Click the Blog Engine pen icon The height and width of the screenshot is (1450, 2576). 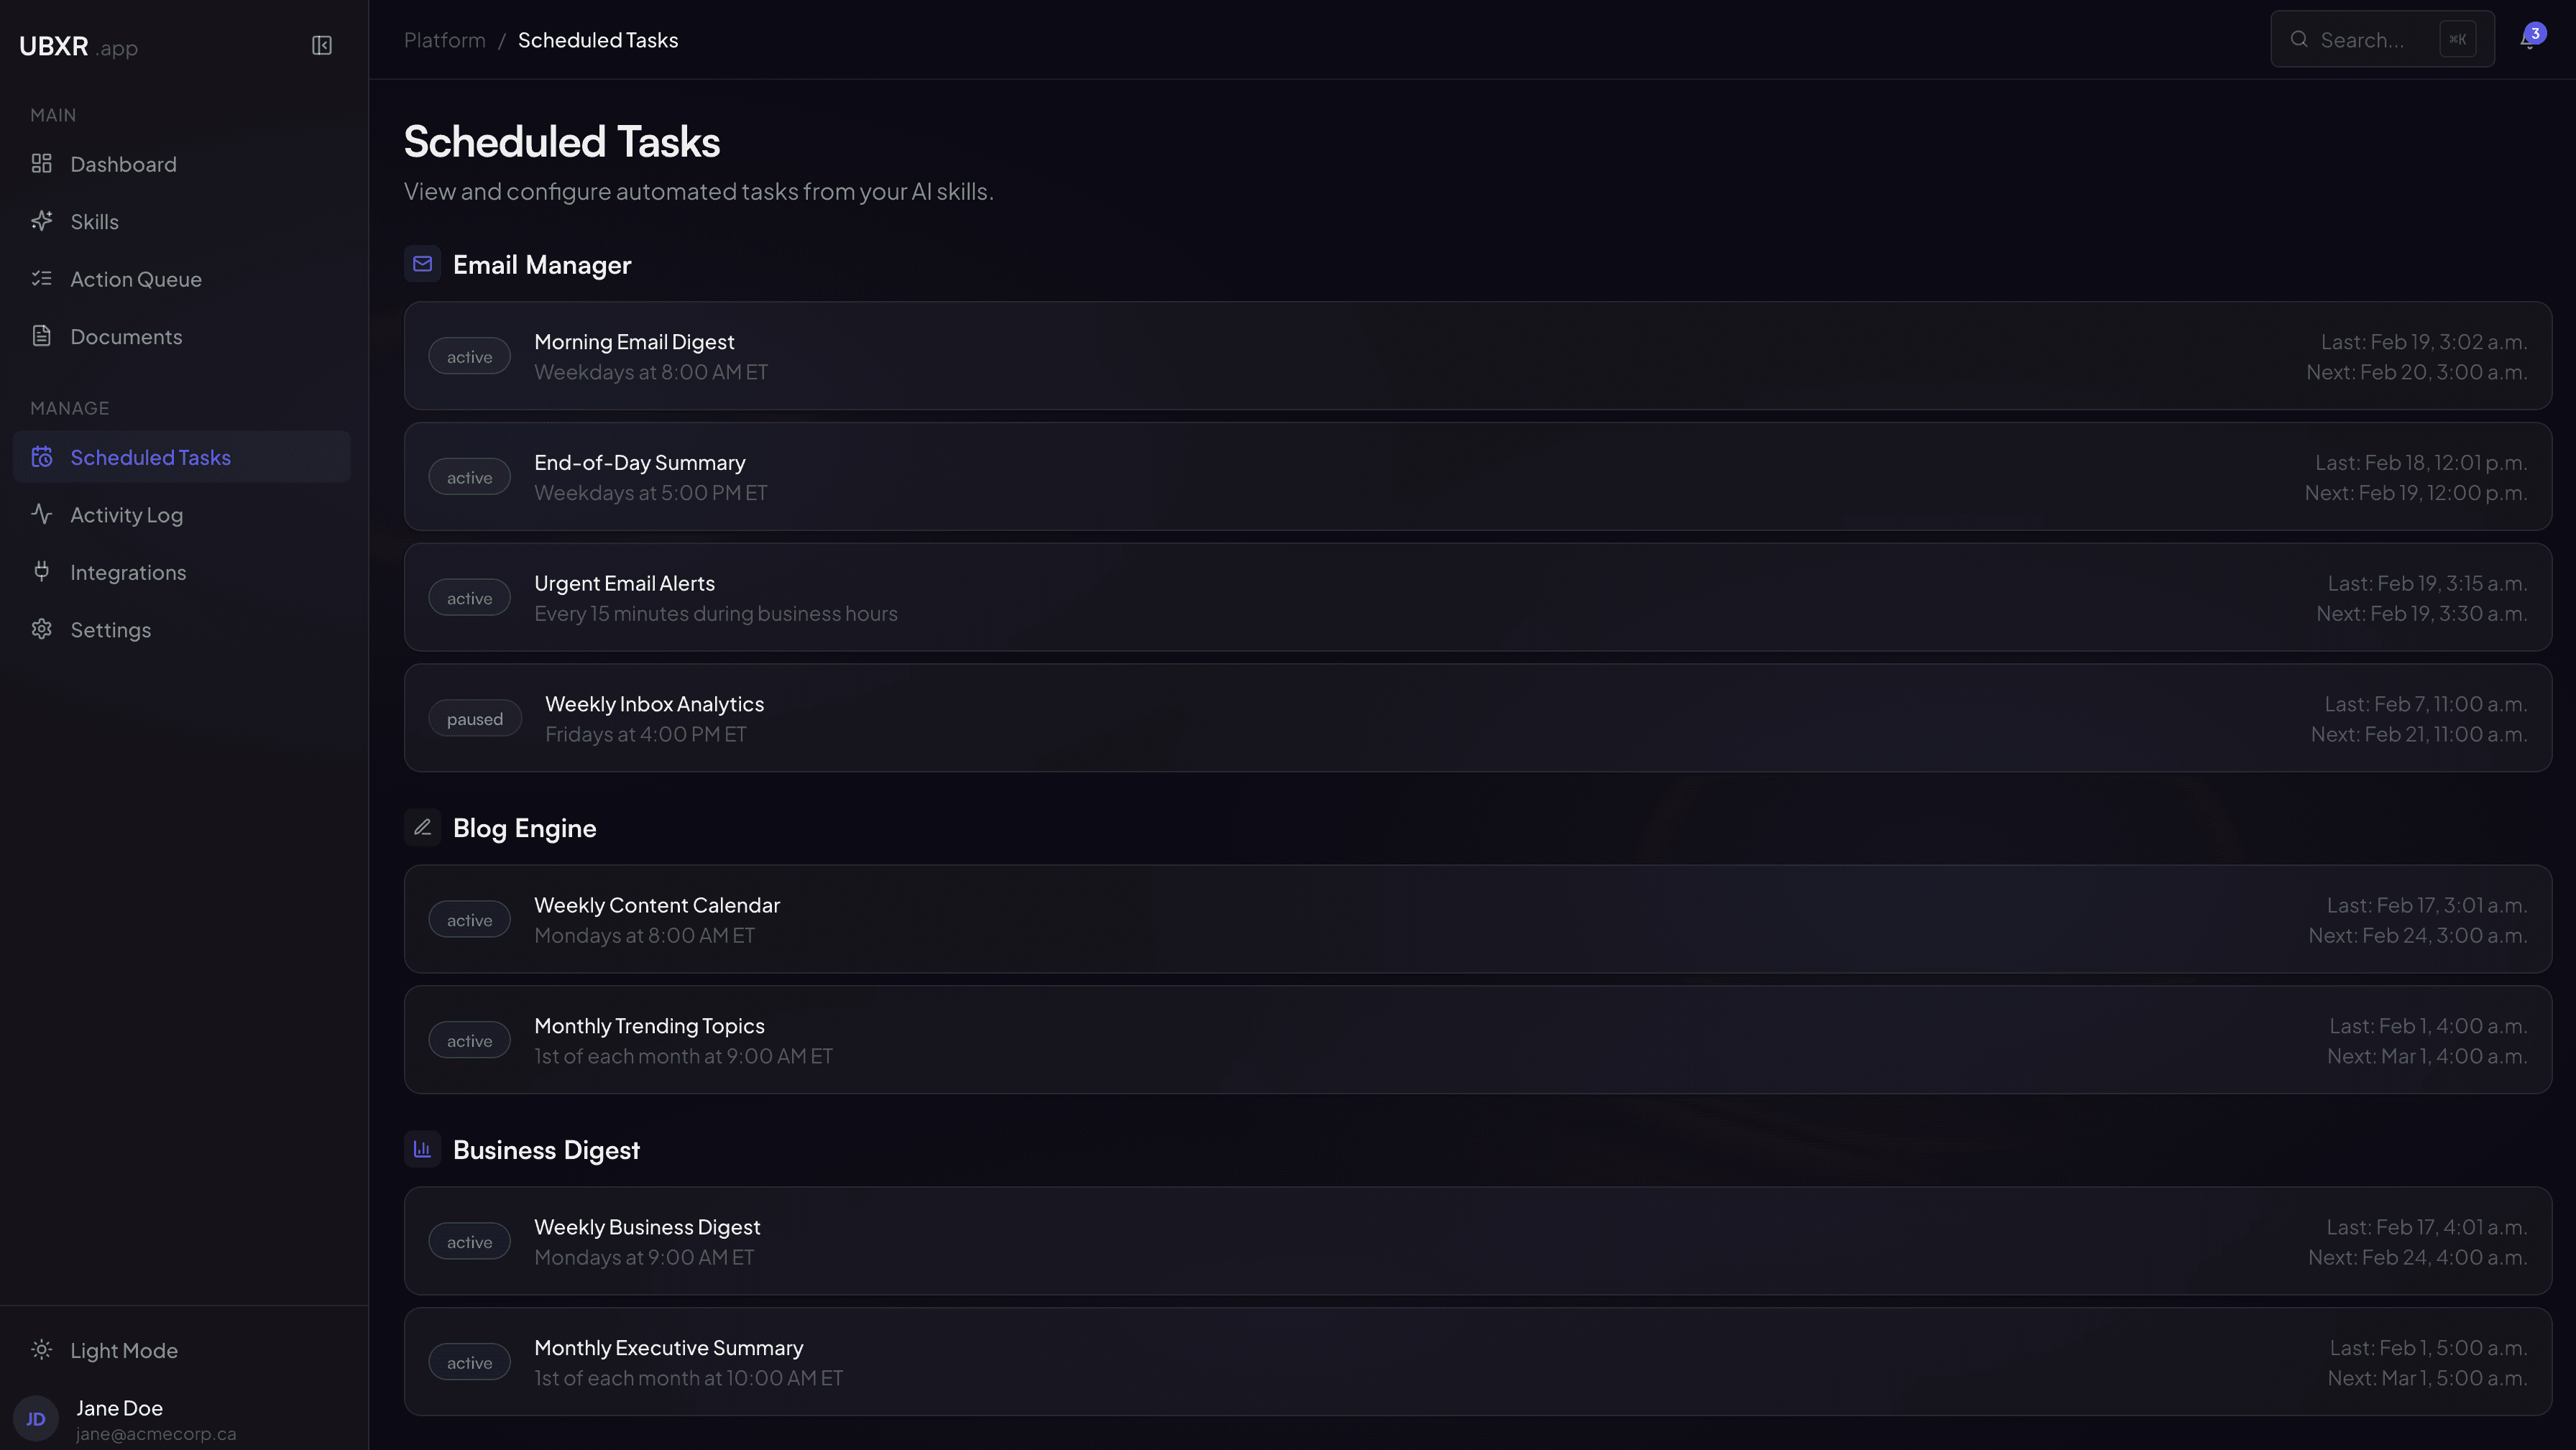pos(422,827)
